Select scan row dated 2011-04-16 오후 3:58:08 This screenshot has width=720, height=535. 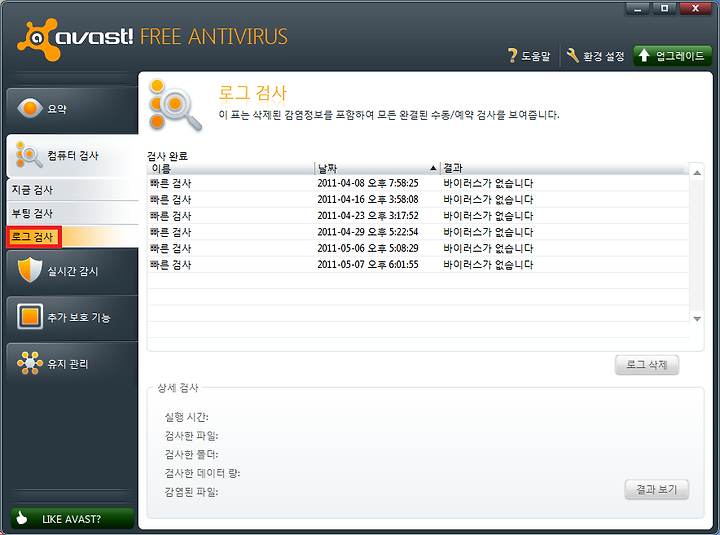[418, 199]
